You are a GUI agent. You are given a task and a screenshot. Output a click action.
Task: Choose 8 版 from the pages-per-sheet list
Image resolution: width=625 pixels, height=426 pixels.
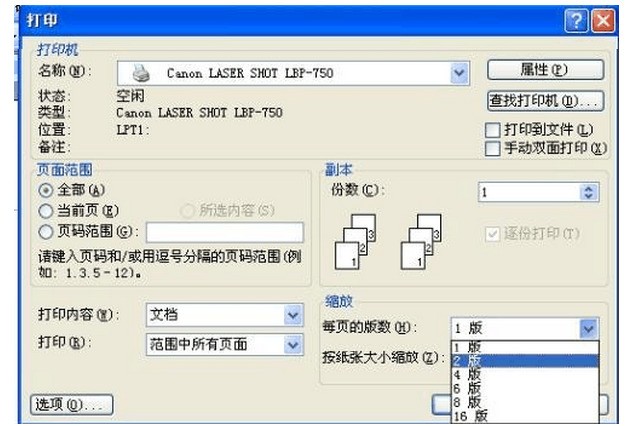(525, 402)
